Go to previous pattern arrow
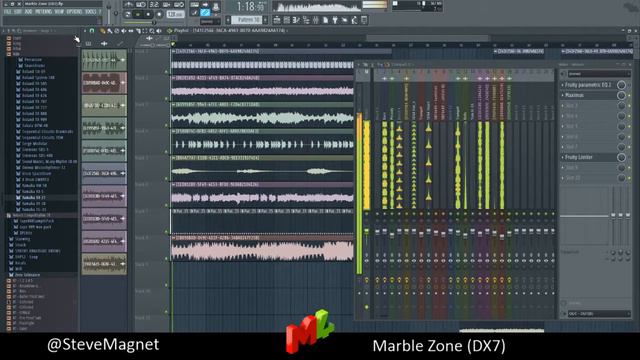Image resolution: width=640 pixels, height=360 pixels. tap(228, 20)
